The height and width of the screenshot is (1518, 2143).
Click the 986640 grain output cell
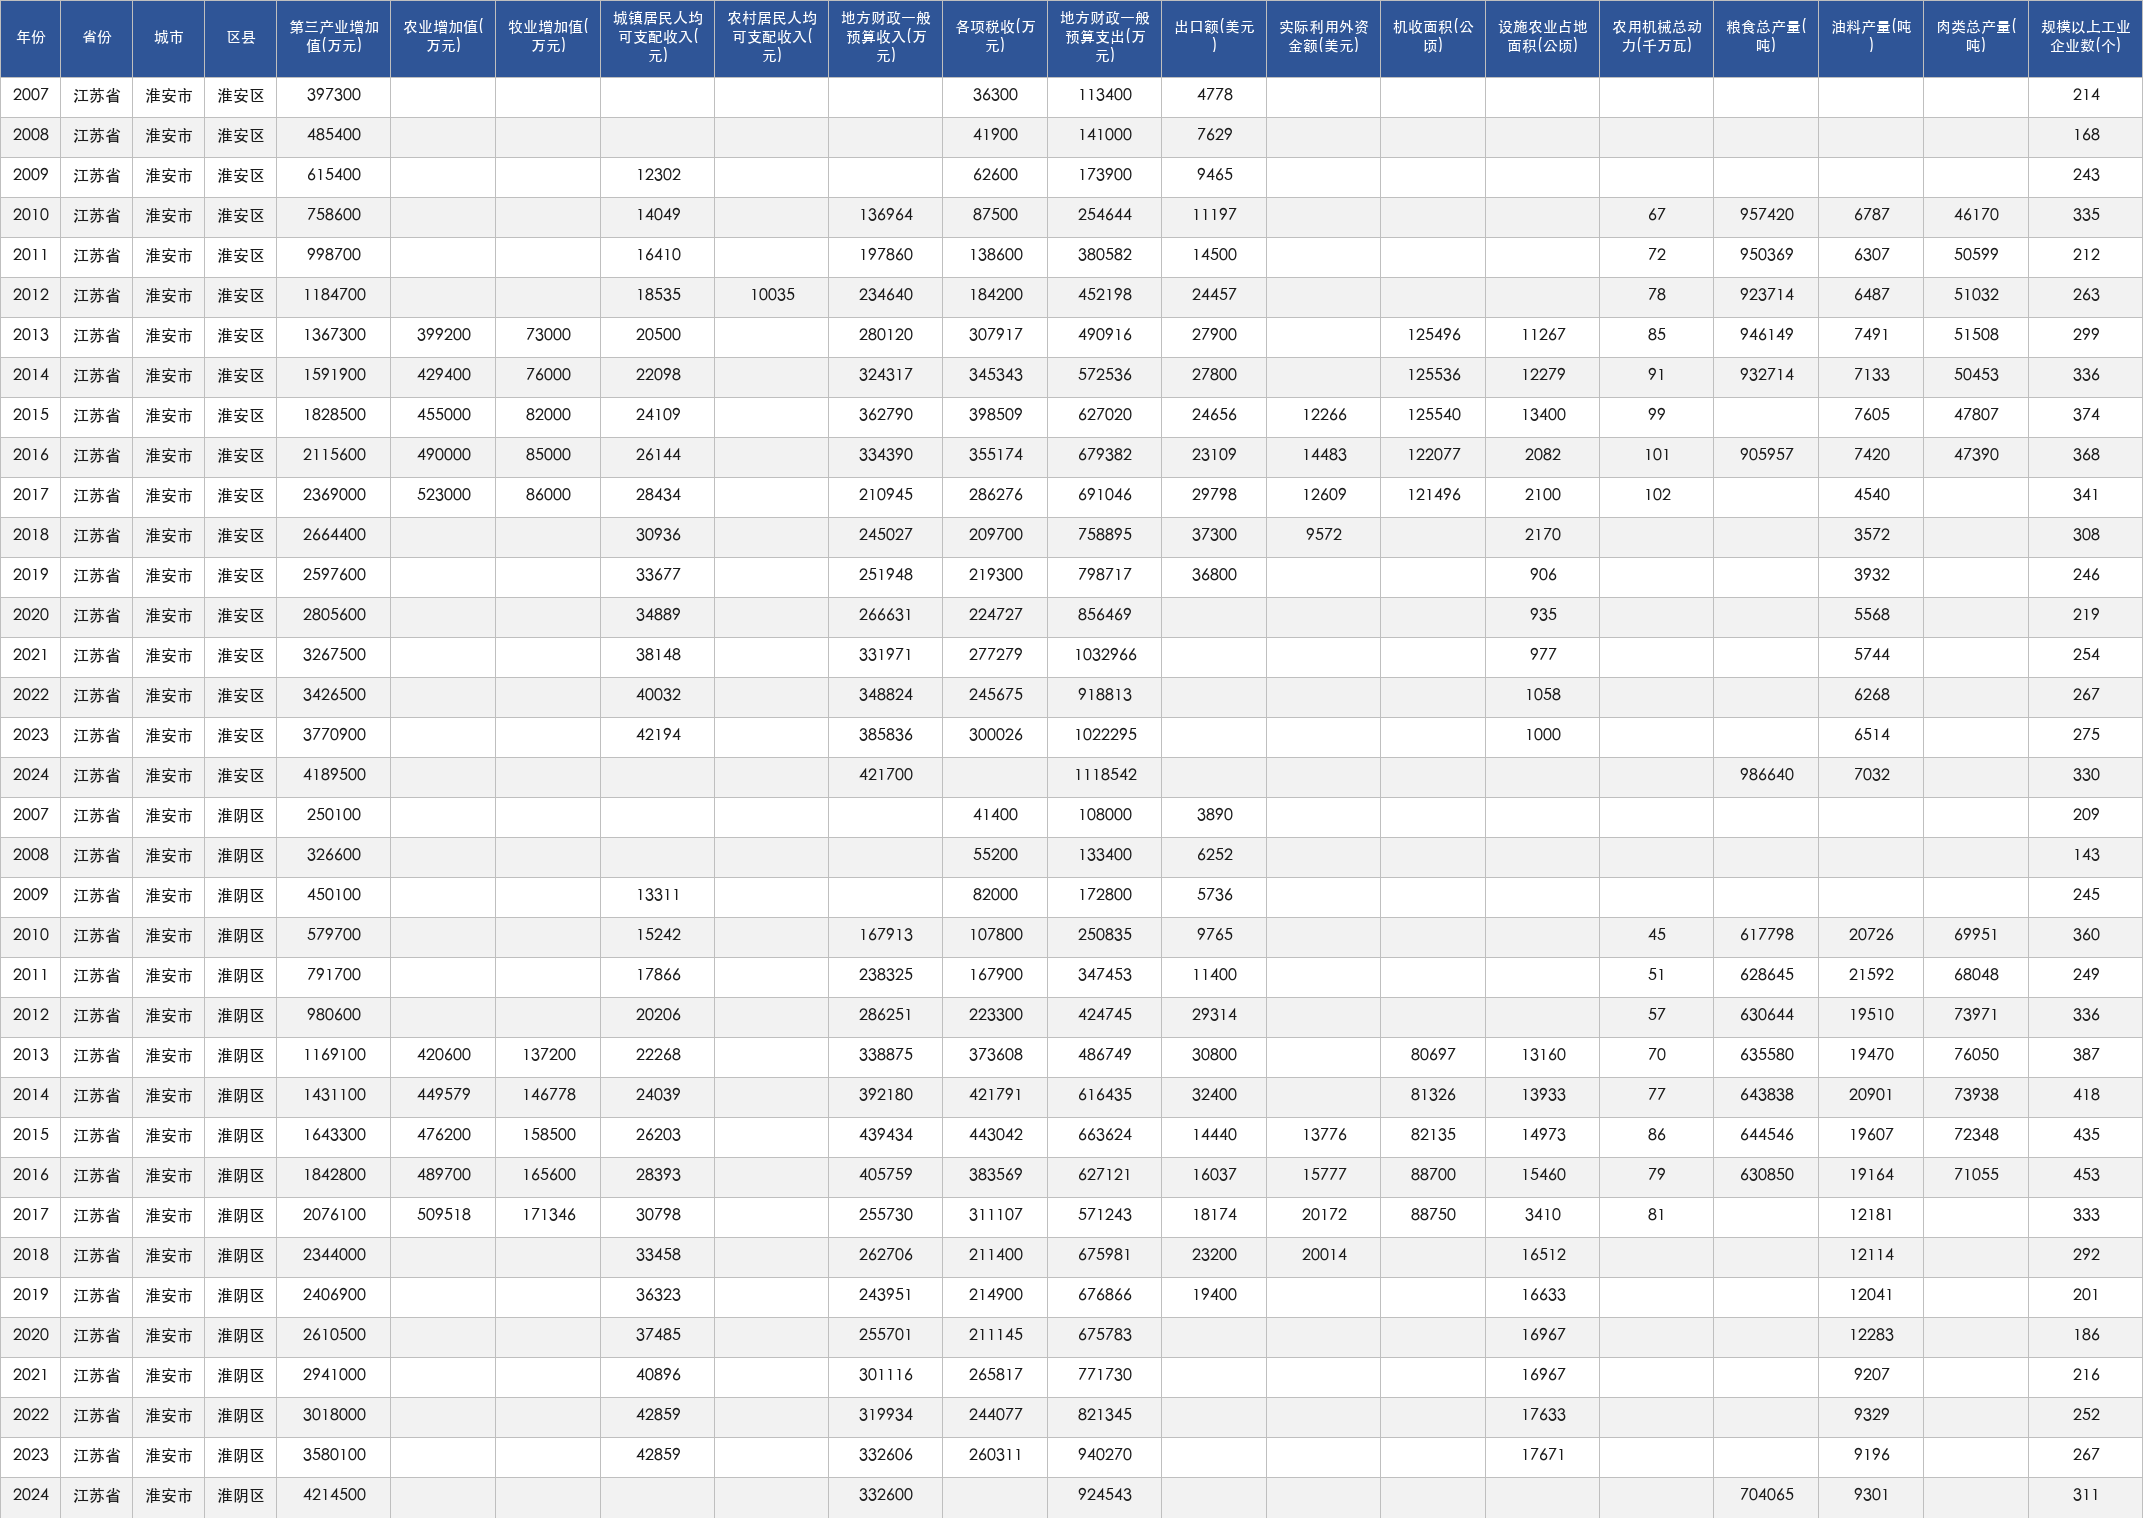tap(1766, 776)
